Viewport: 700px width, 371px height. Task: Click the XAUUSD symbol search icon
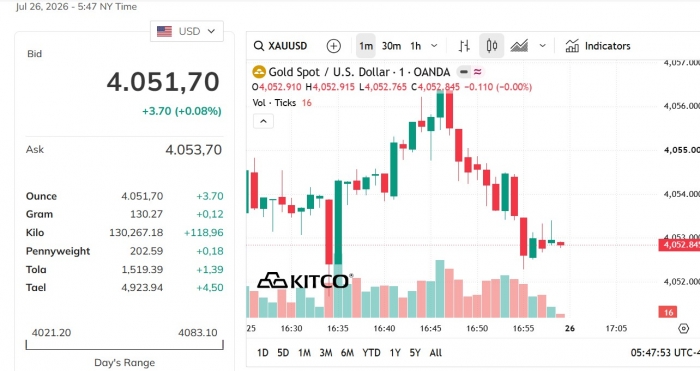(x=258, y=46)
